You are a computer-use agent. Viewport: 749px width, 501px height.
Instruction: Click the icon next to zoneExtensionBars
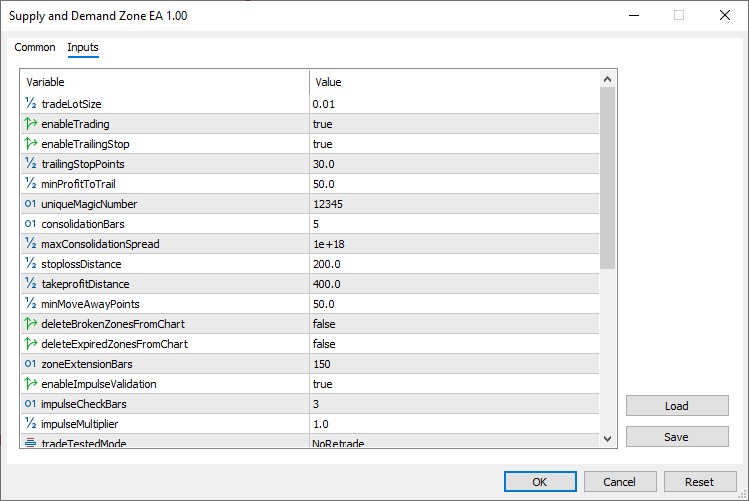tap(30, 364)
